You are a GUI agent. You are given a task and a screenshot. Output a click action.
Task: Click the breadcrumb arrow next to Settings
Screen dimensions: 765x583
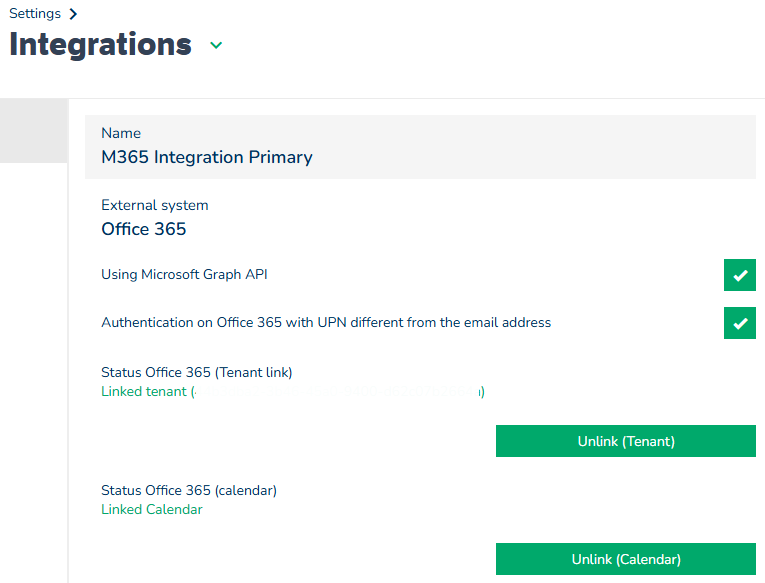74,14
